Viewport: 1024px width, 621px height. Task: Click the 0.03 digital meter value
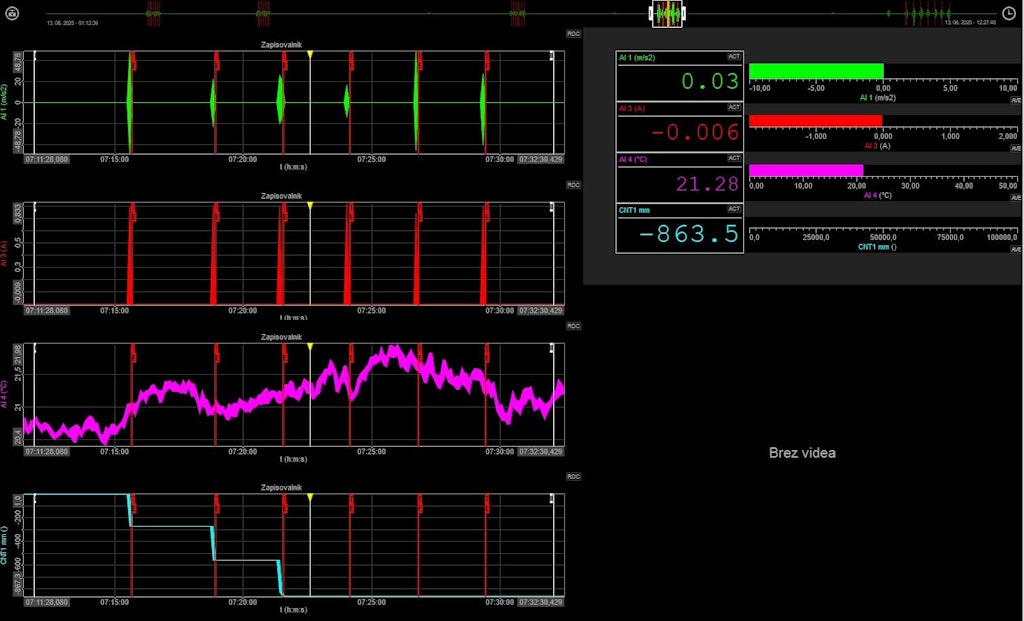point(710,82)
